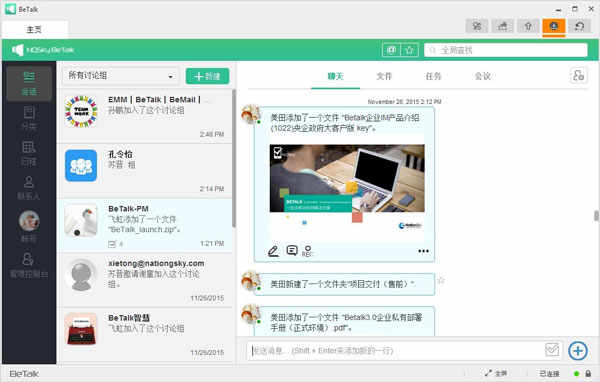Open the three-dots more menu on file message

click(x=423, y=251)
